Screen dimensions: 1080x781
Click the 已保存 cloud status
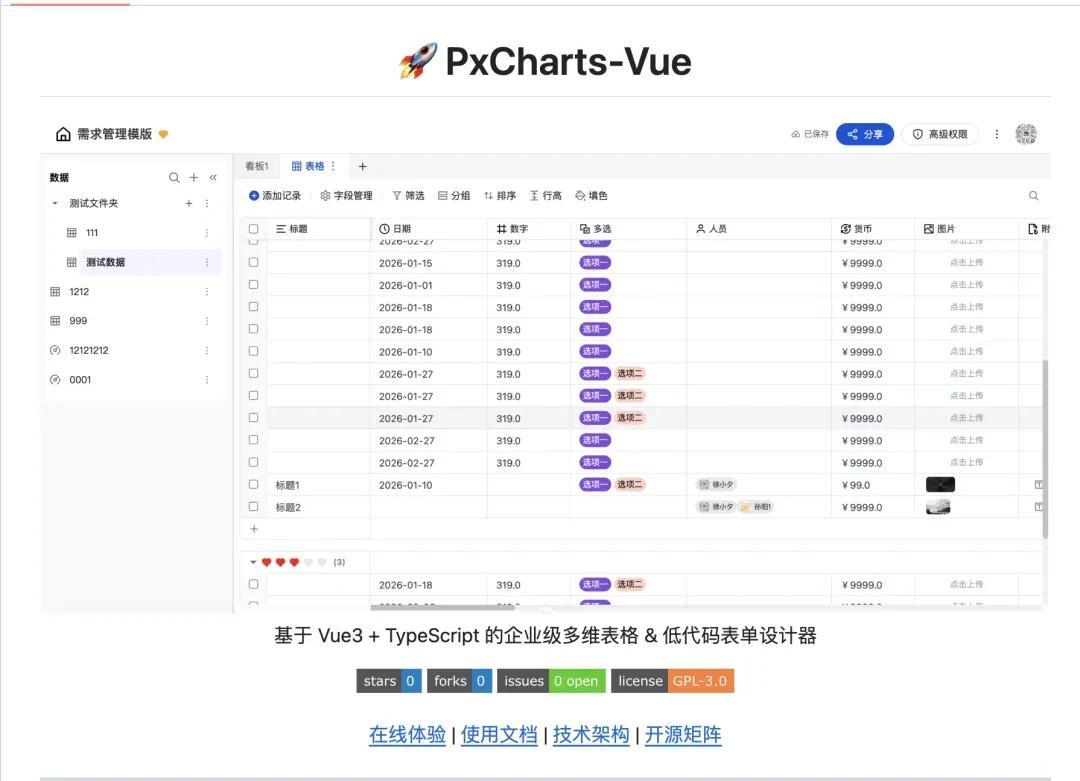click(x=810, y=134)
